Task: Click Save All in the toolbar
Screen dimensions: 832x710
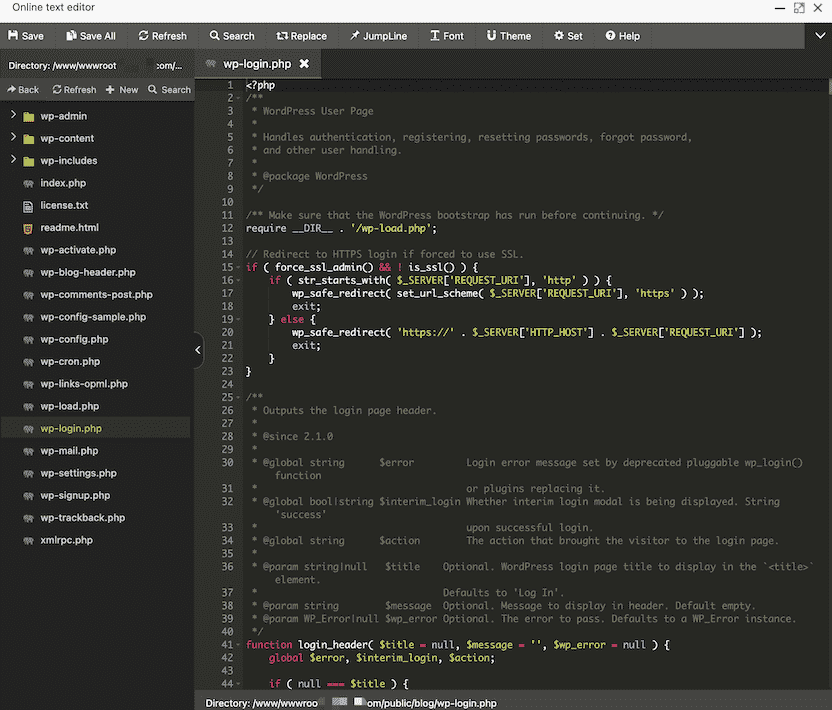Action: click(90, 36)
